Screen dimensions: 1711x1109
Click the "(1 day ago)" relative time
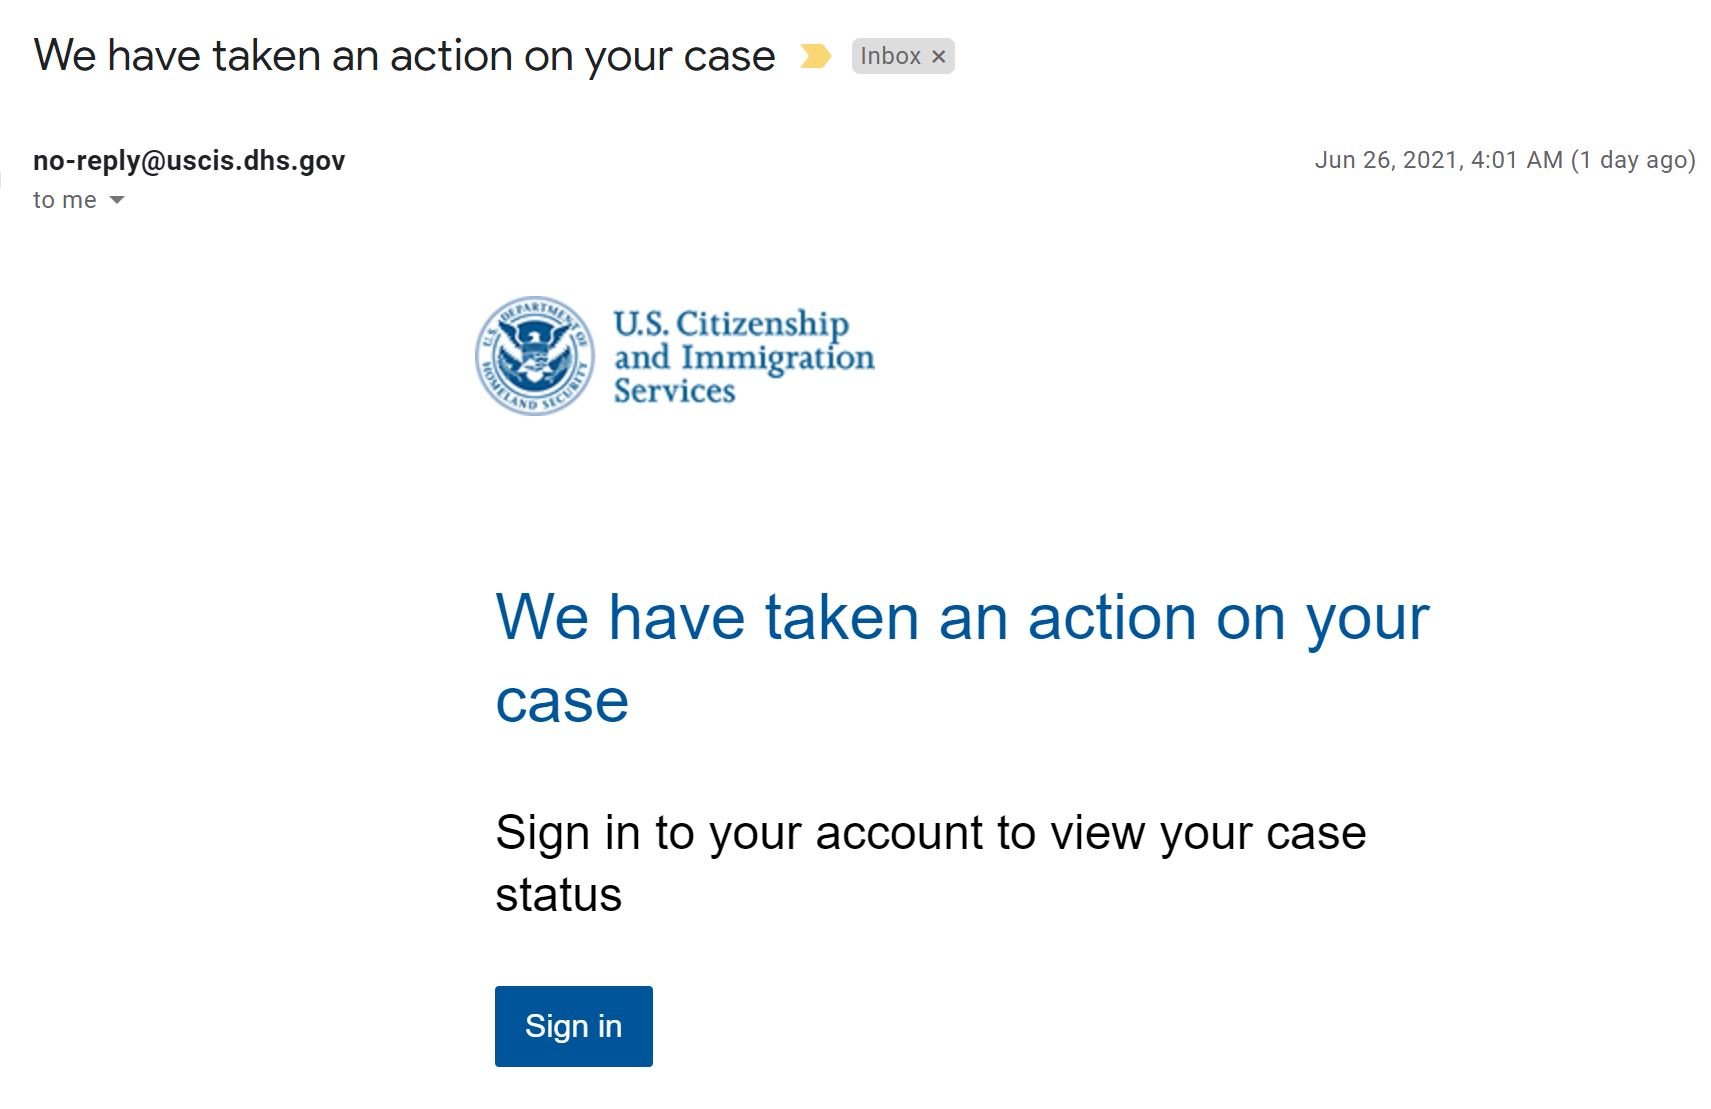1633,160
